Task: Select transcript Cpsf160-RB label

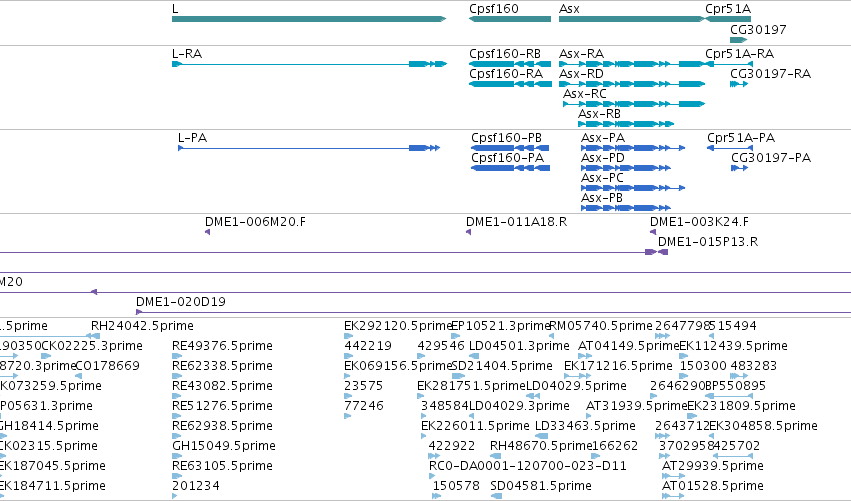Action: [505, 54]
